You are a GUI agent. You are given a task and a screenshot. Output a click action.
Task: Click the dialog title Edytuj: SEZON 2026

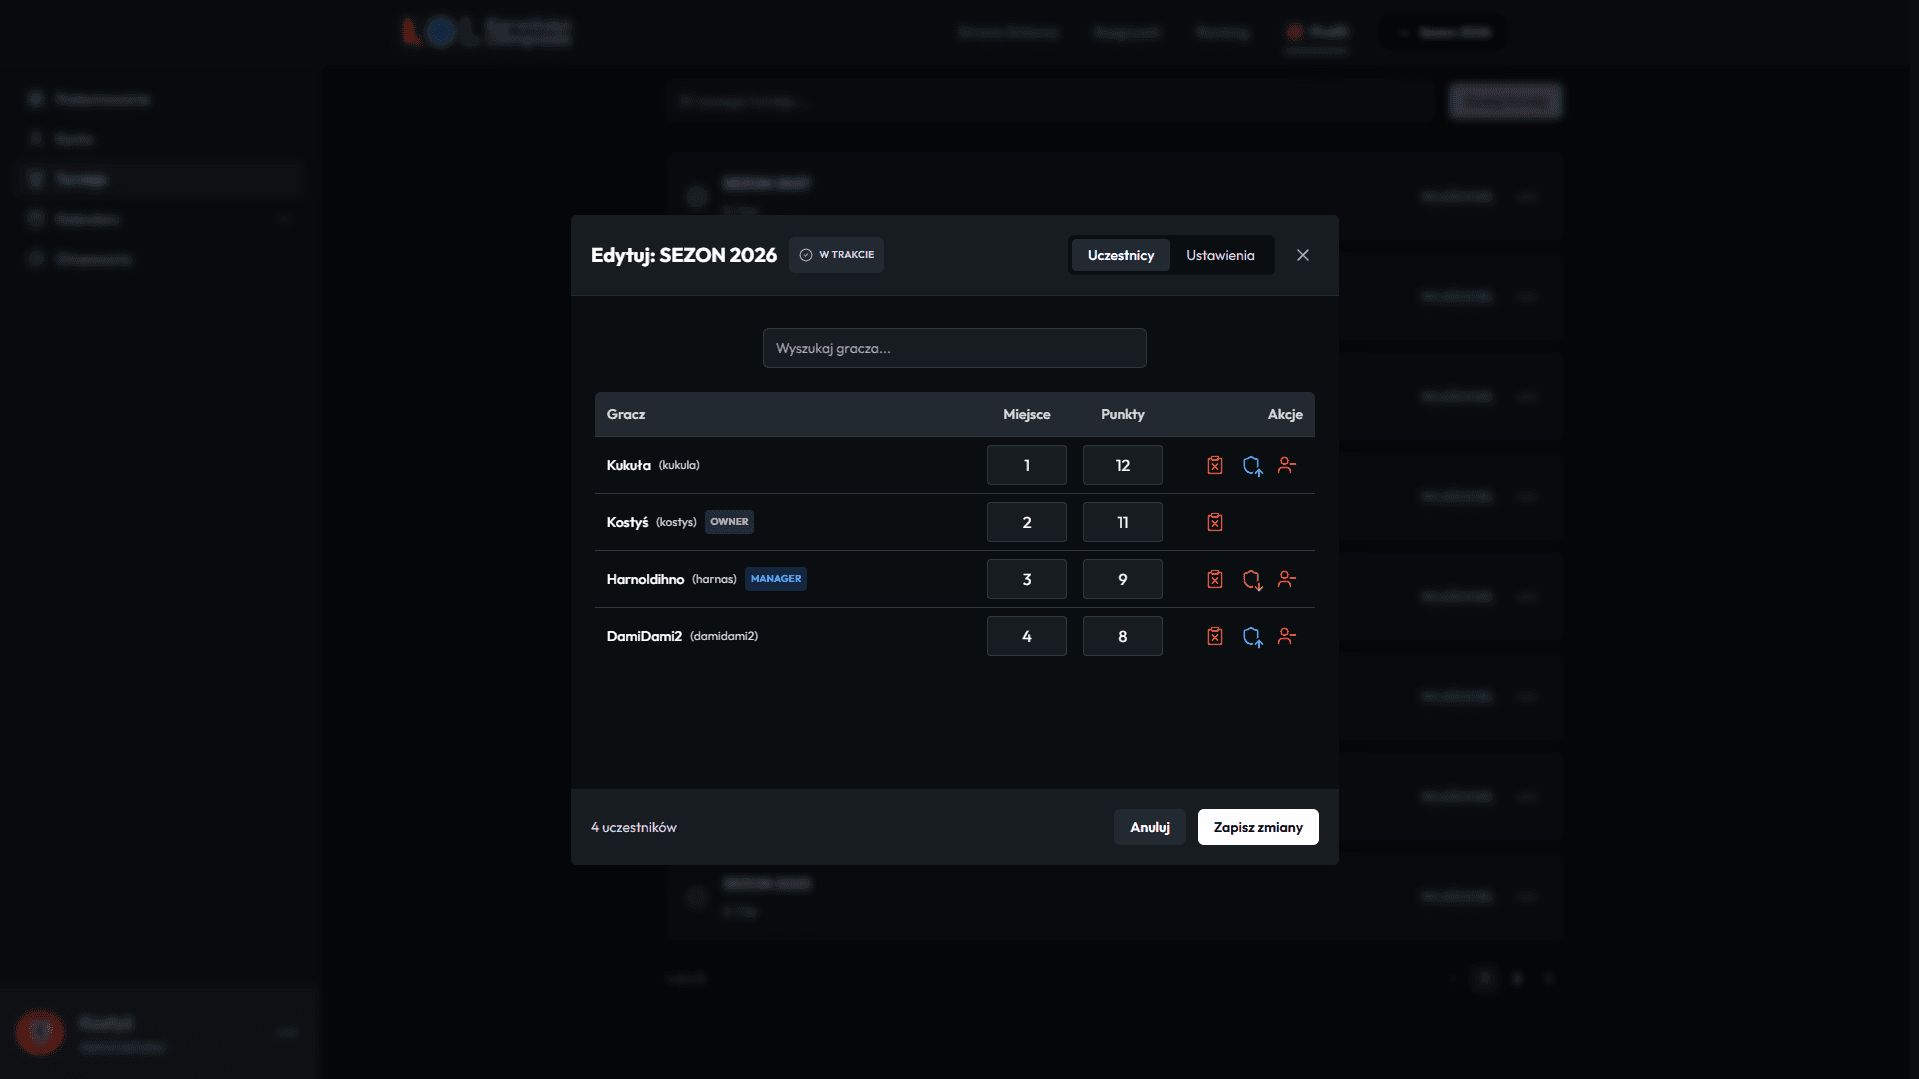[x=684, y=255]
